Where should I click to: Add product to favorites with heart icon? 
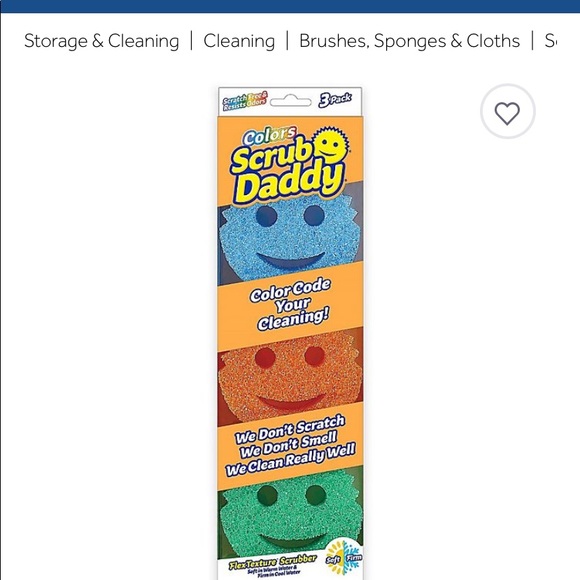[x=508, y=111]
